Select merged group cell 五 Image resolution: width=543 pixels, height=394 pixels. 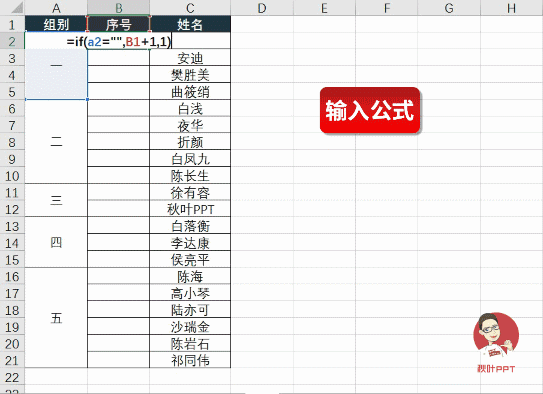point(56,318)
